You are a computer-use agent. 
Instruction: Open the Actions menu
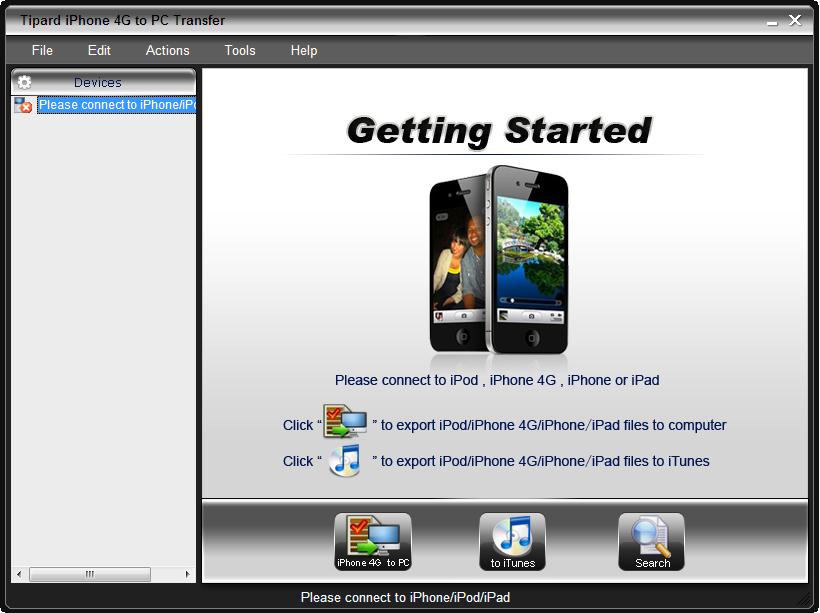pyautogui.click(x=167, y=50)
